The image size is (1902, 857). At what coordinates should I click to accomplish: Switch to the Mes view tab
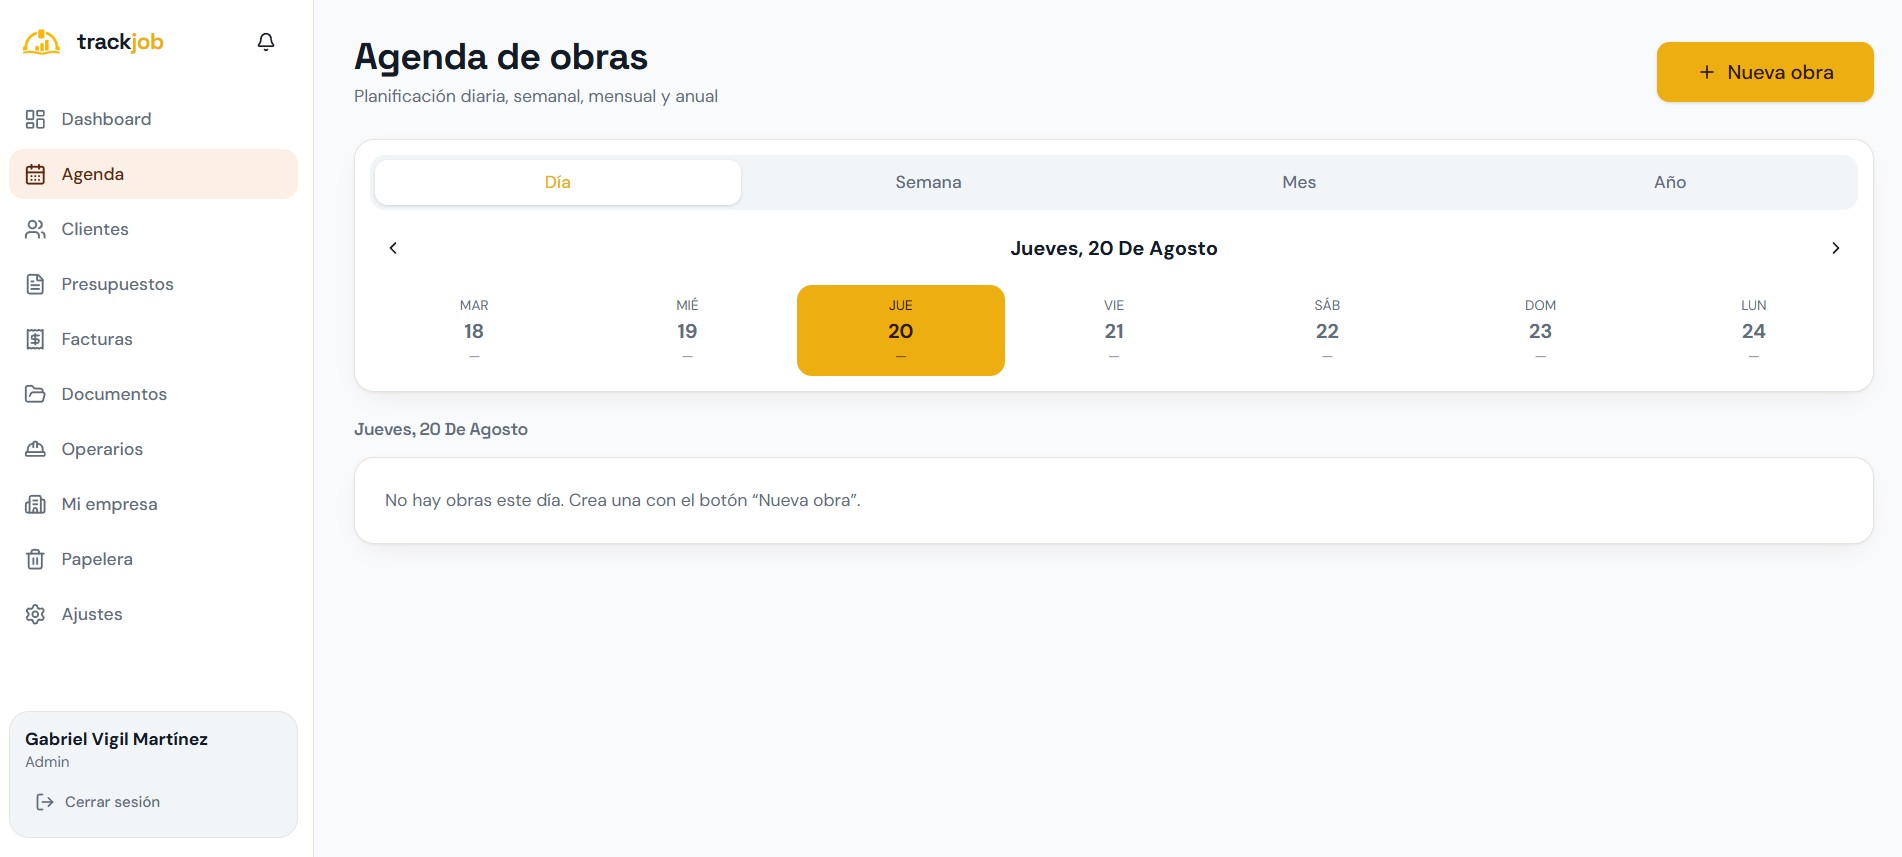click(1299, 182)
